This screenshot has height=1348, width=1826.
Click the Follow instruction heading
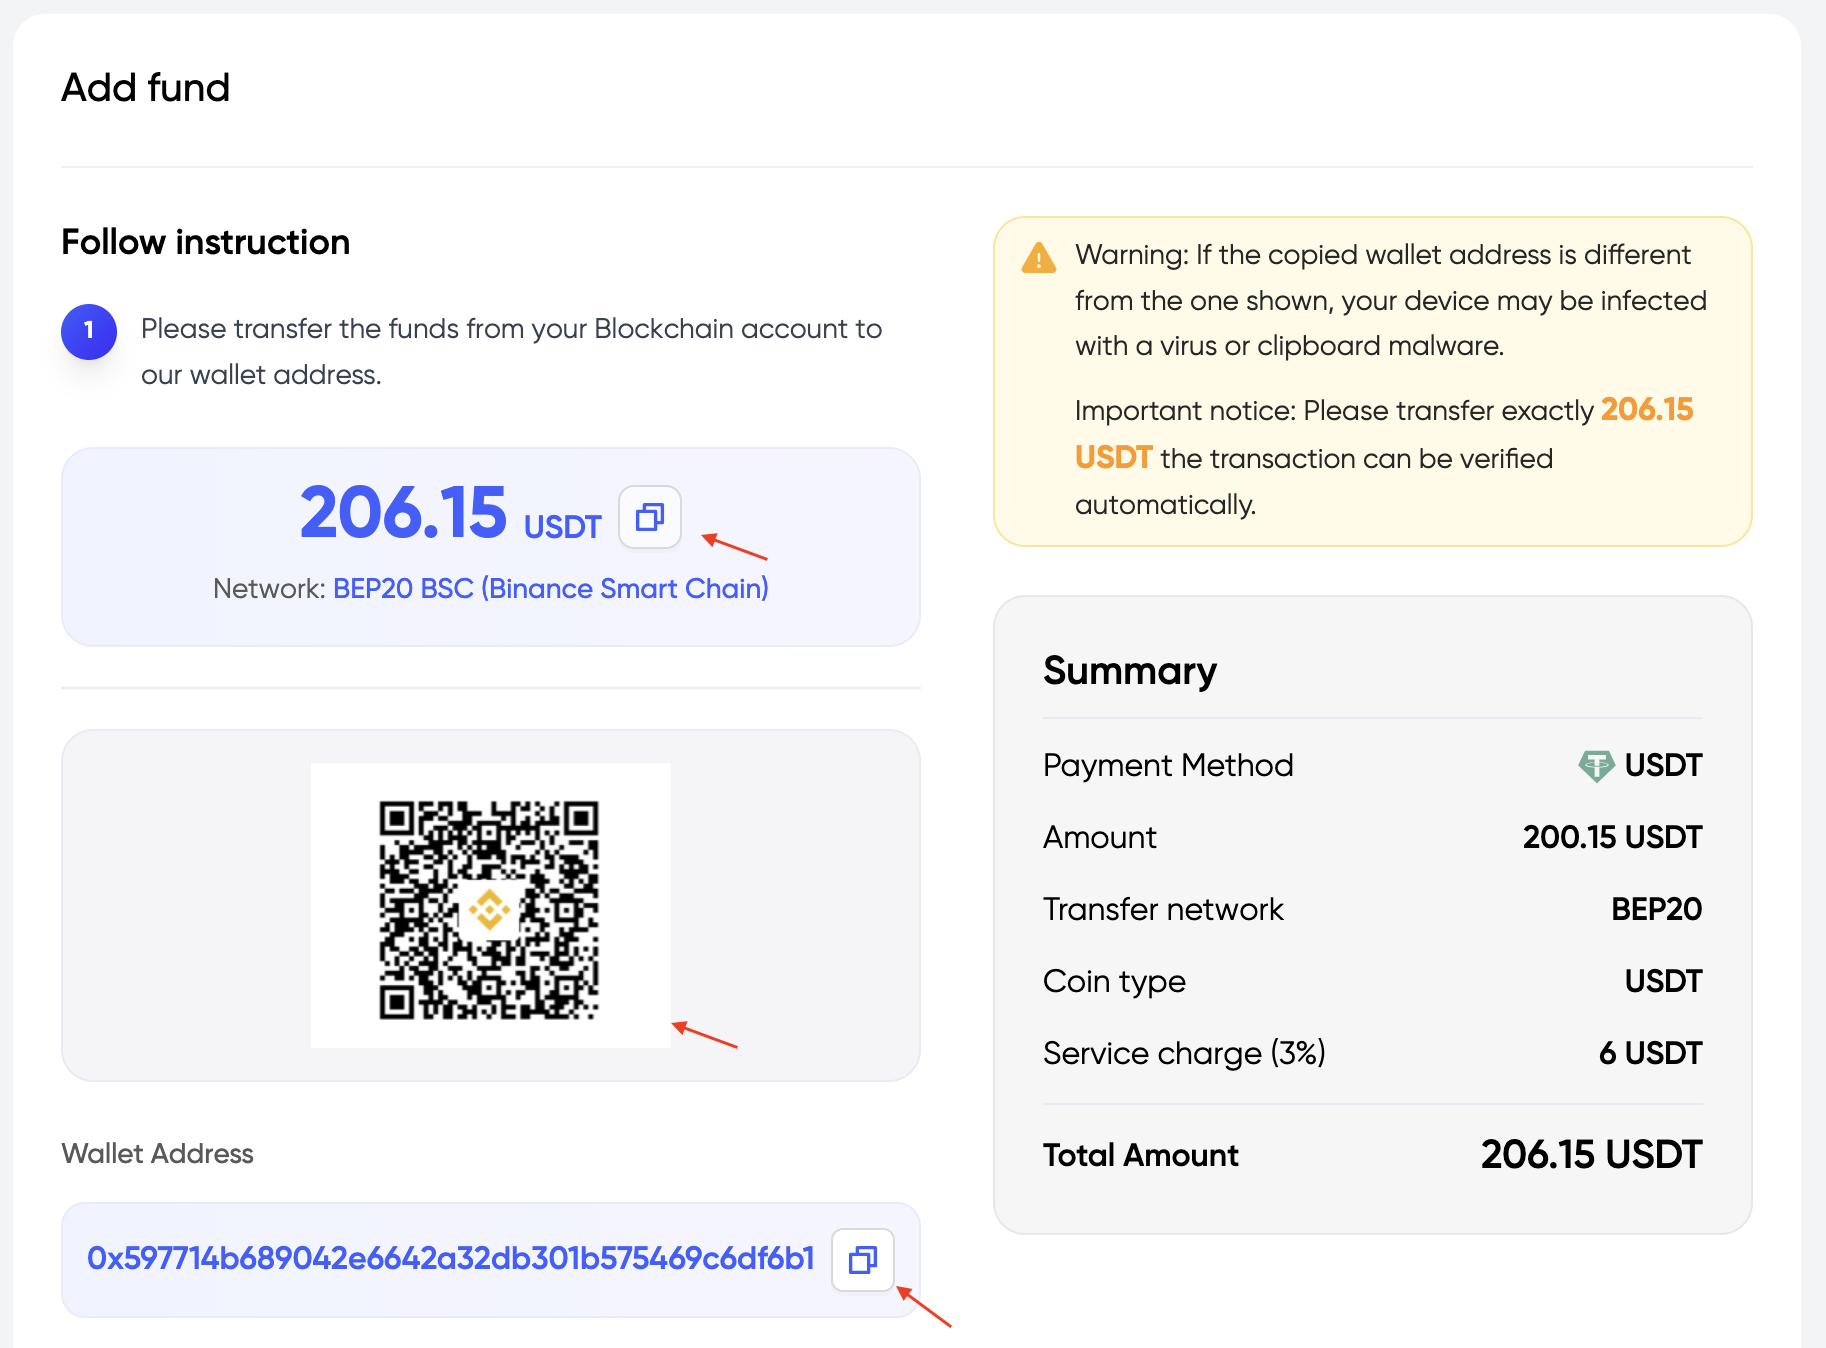(x=205, y=241)
